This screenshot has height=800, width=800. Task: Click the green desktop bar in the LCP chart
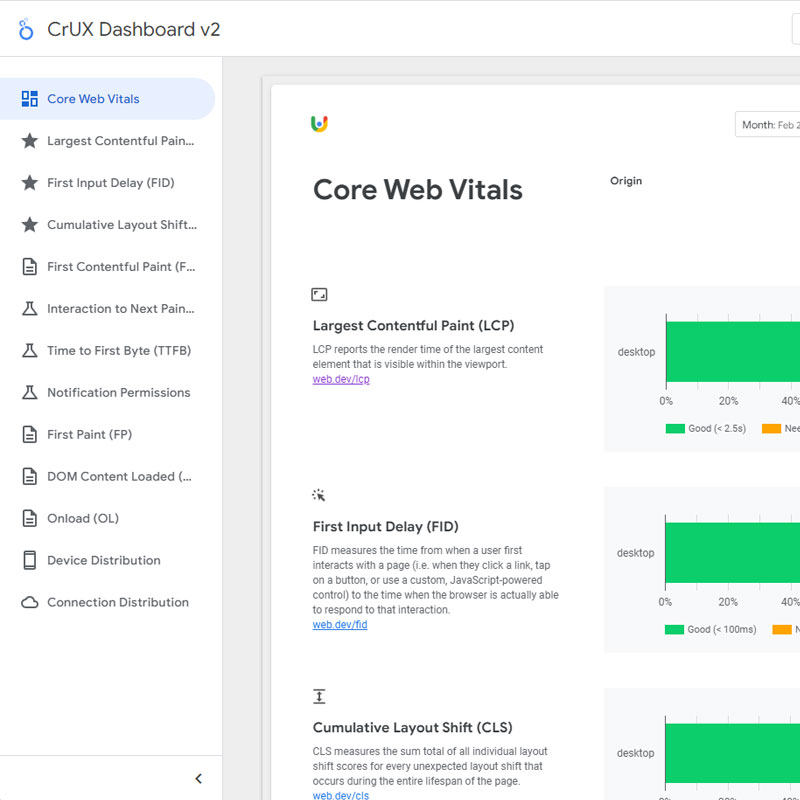733,352
